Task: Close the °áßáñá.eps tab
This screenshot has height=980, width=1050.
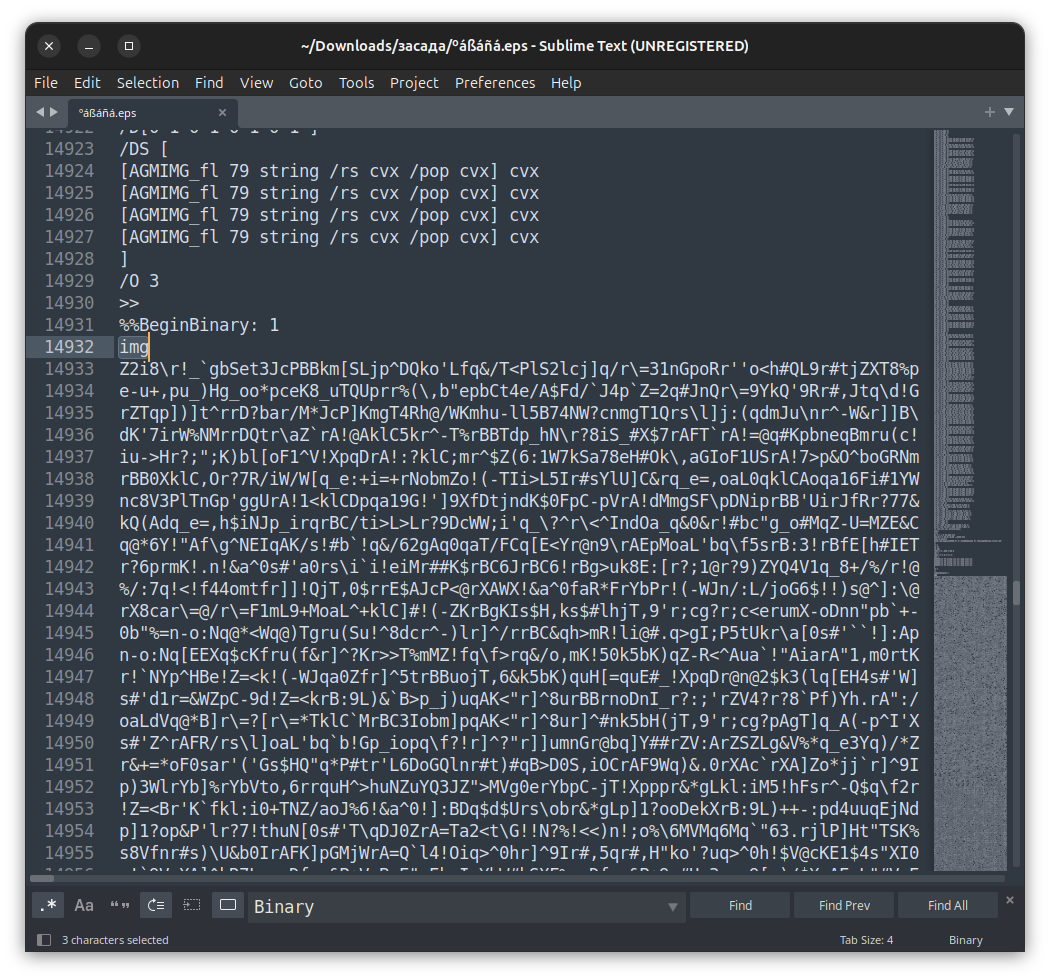Action: coord(222,113)
